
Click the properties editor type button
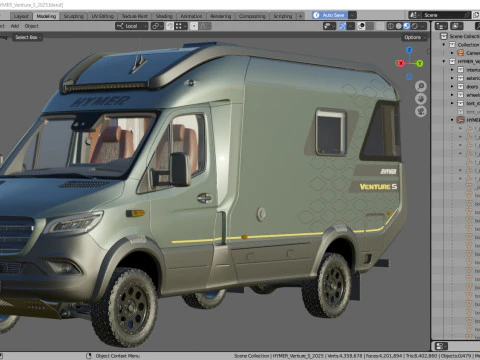pos(441,346)
